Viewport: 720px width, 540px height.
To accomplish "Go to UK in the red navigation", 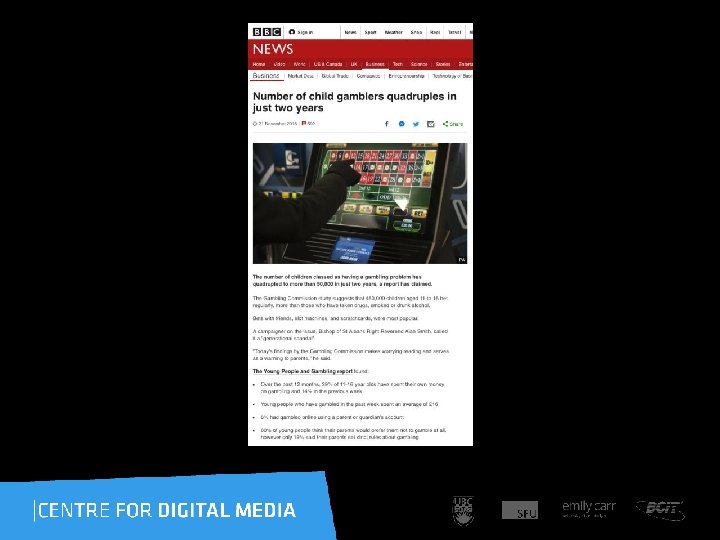I will 354,64.
